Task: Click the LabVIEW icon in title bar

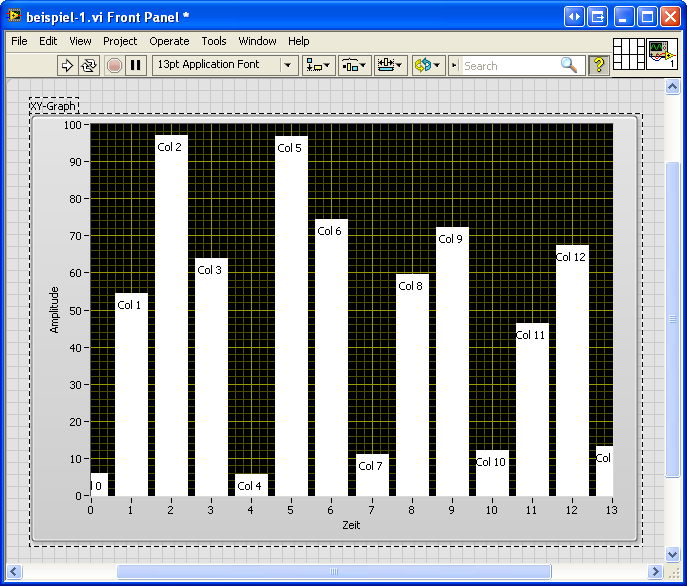Action: click(14, 16)
